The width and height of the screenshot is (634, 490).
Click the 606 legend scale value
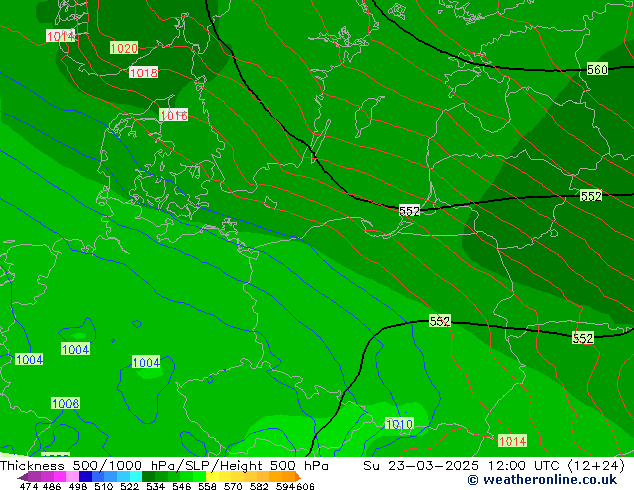[305, 486]
